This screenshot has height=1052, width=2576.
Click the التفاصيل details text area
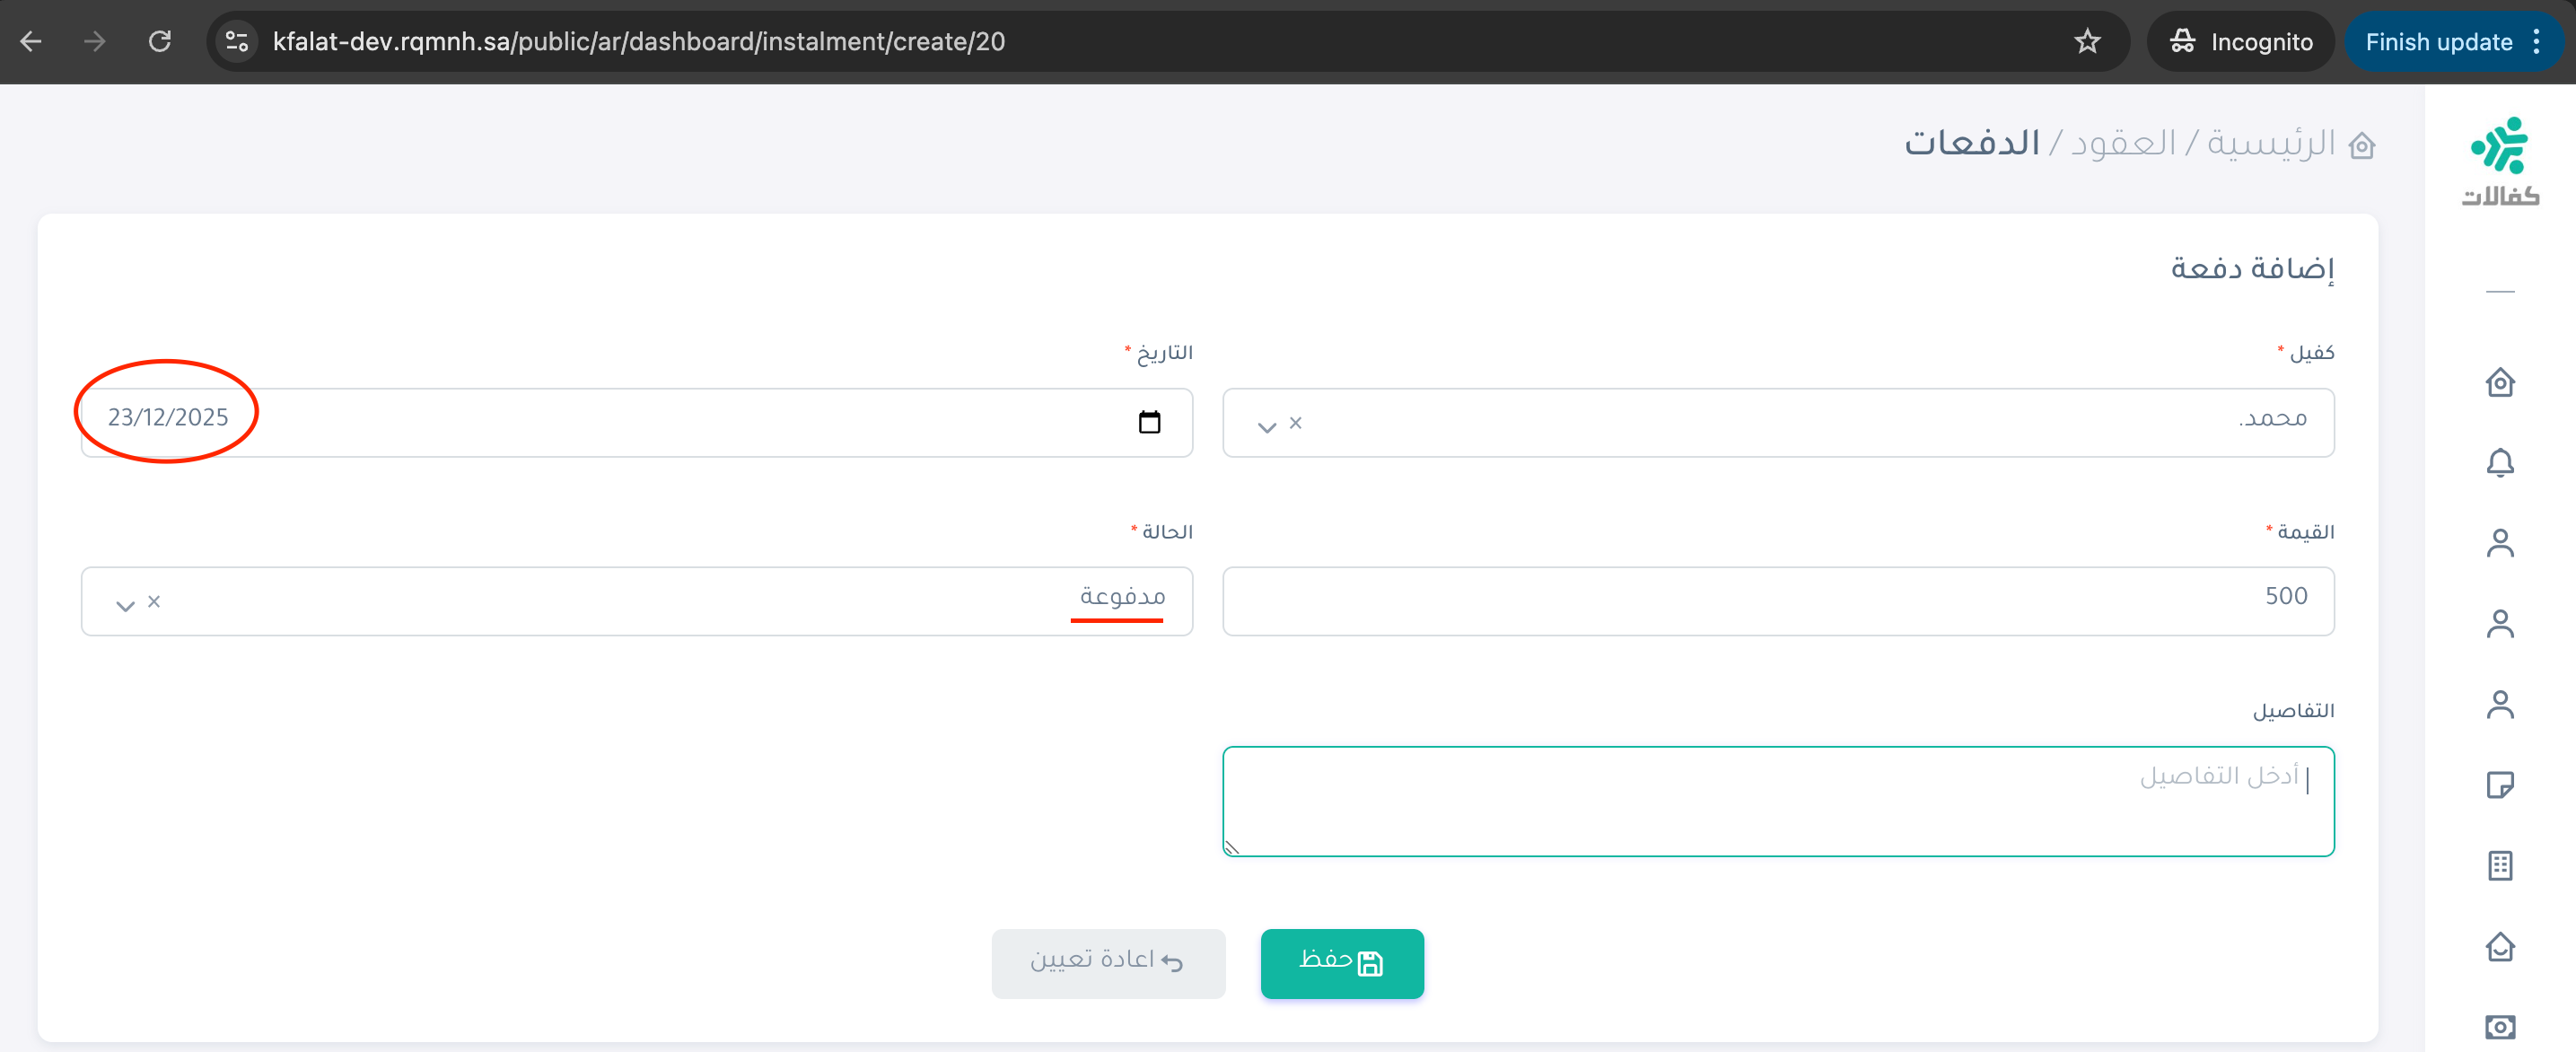coord(1777,800)
